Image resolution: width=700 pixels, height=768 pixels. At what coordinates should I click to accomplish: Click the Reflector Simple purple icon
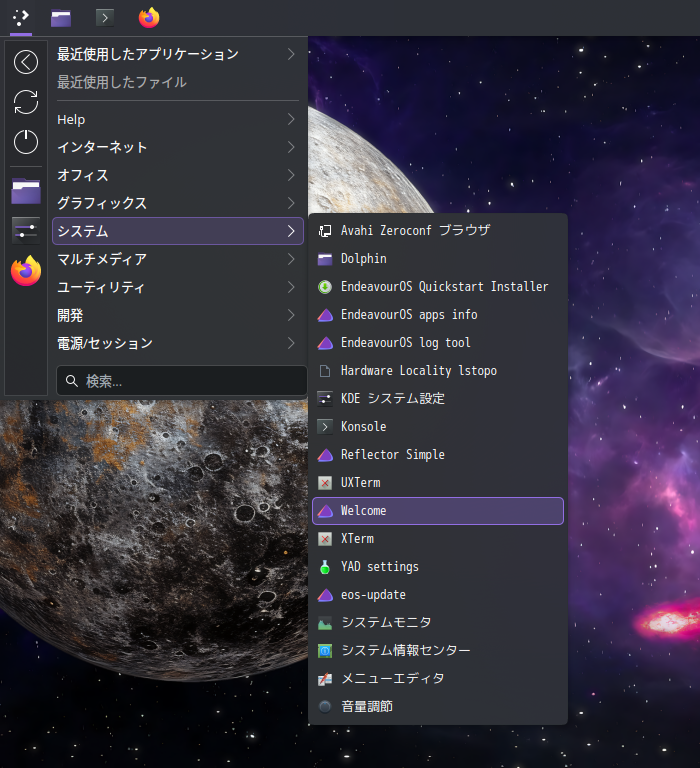coord(325,455)
